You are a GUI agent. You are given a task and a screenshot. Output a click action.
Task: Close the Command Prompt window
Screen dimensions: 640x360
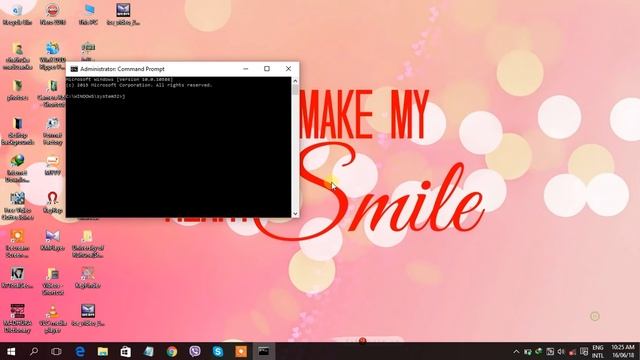pos(288,69)
